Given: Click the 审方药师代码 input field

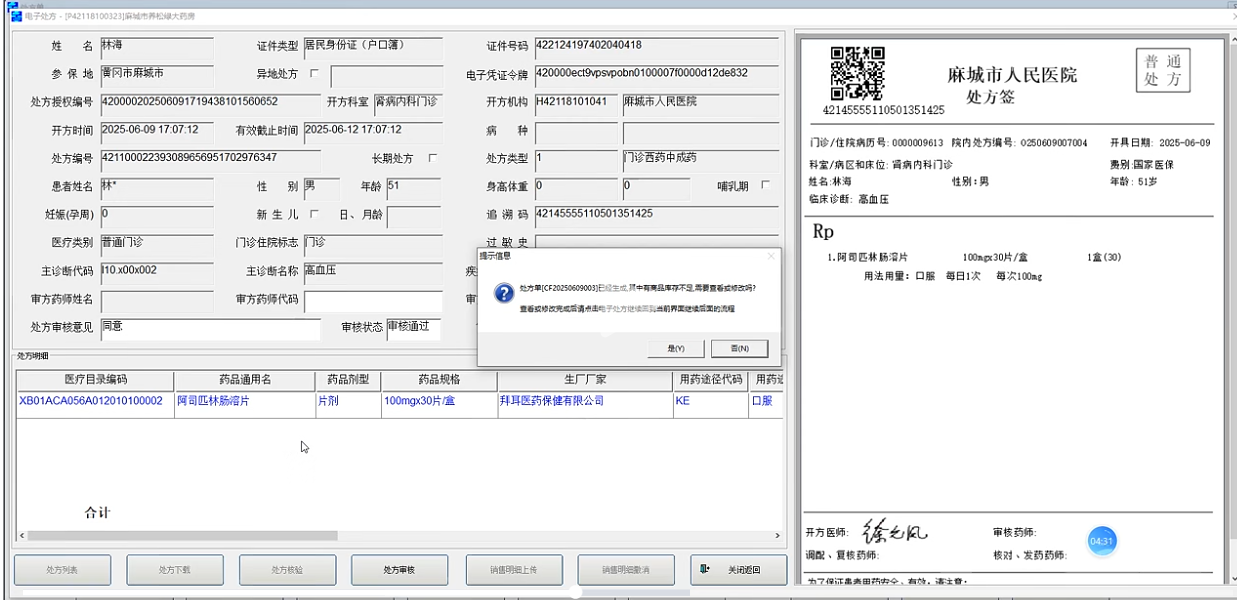Looking at the screenshot, I should tap(373, 301).
